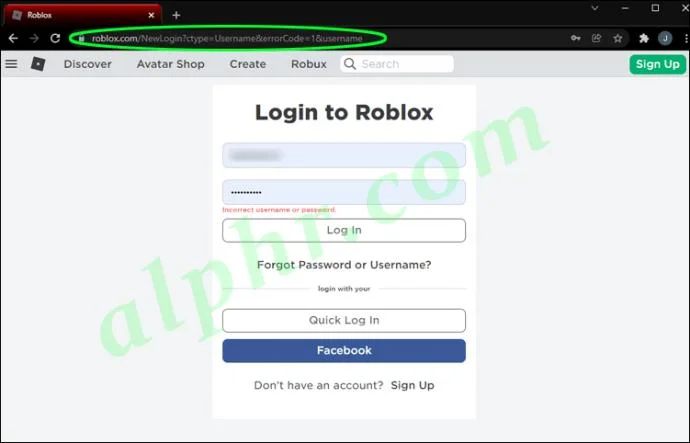Open the browser extensions puzzle icon
Image resolution: width=690 pixels, height=443 pixels.
(644, 38)
